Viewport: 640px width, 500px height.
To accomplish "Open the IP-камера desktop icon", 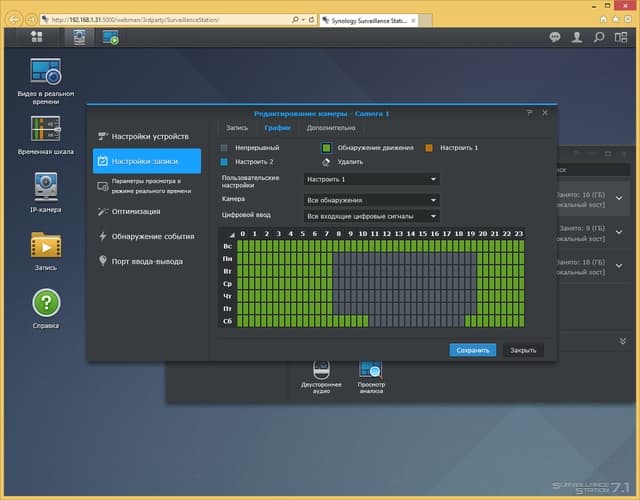I will coord(46,192).
